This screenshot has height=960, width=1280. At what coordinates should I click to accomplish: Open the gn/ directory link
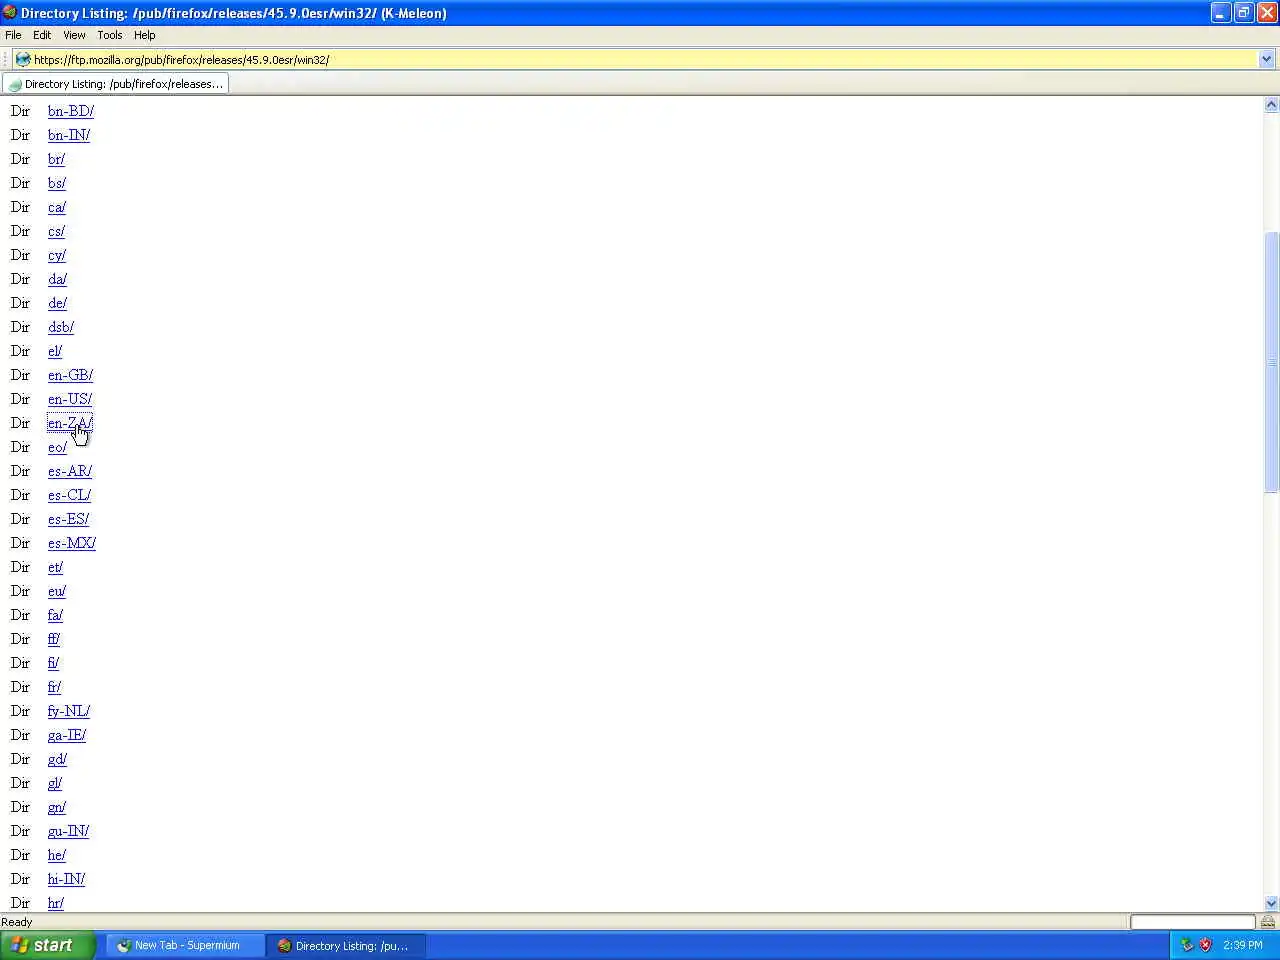pos(57,807)
